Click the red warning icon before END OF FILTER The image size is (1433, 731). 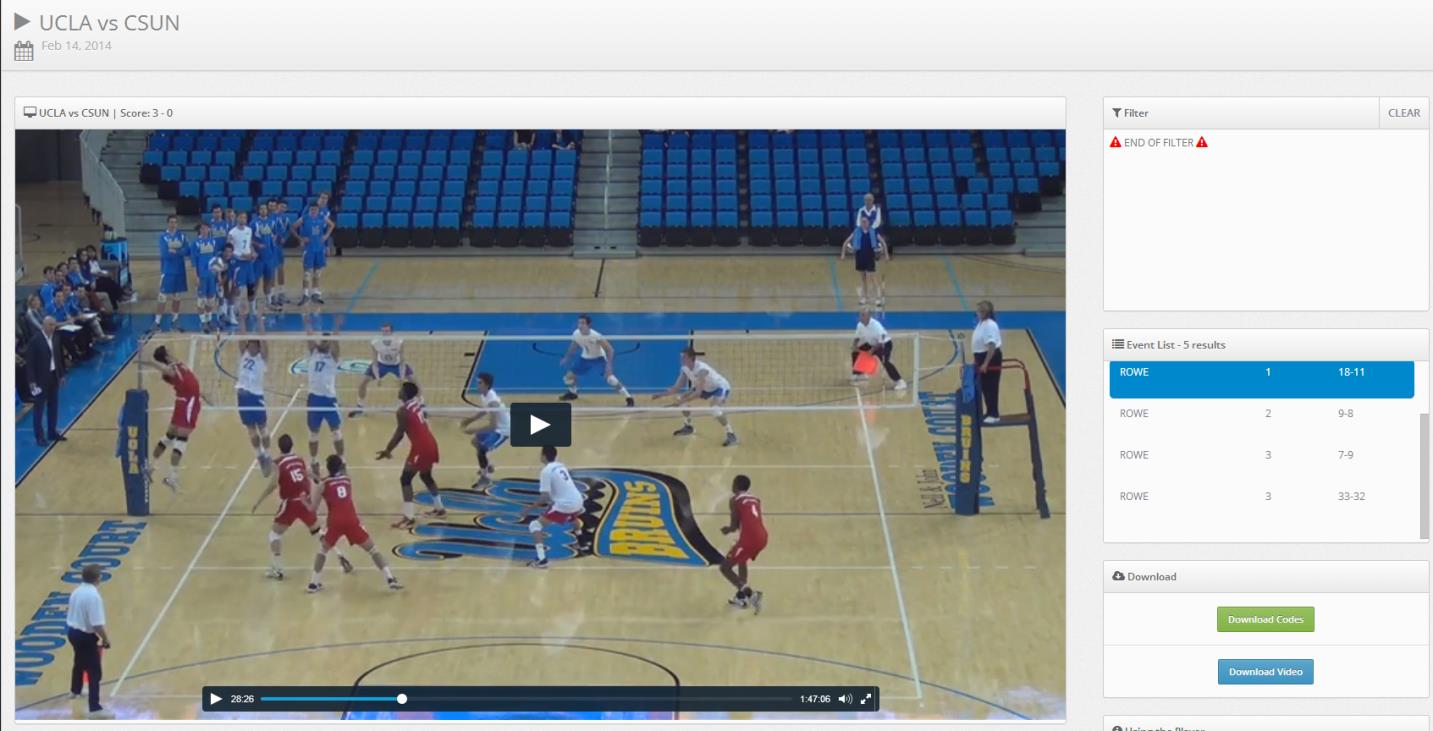click(1115, 143)
